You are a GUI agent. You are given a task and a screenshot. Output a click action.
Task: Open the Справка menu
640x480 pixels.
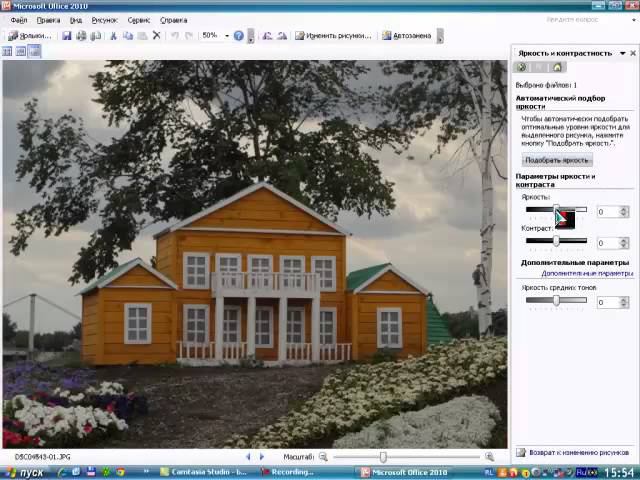pyautogui.click(x=173, y=20)
